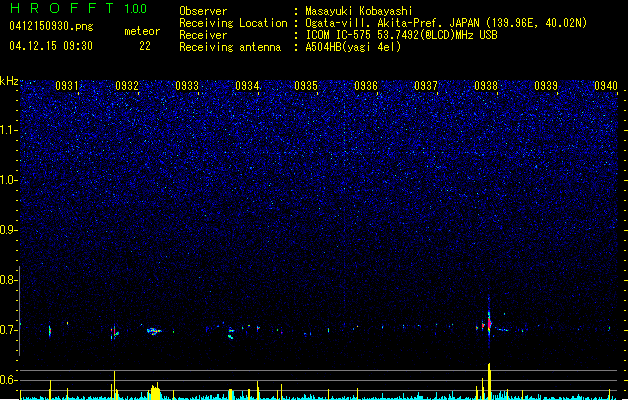Click the 0940 time marker
Screen dimensions: 629x400
(x=606, y=86)
